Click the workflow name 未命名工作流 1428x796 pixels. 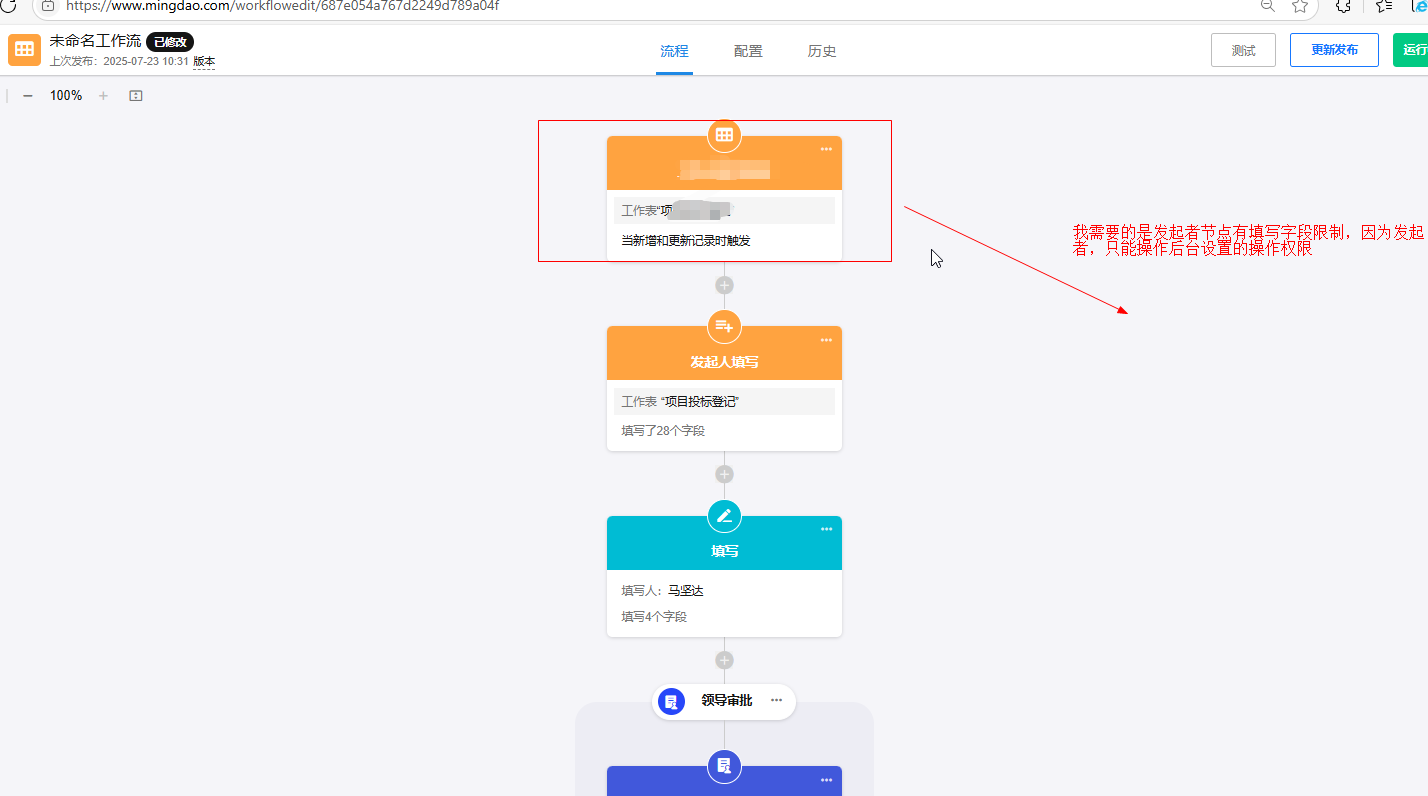[x=95, y=41]
